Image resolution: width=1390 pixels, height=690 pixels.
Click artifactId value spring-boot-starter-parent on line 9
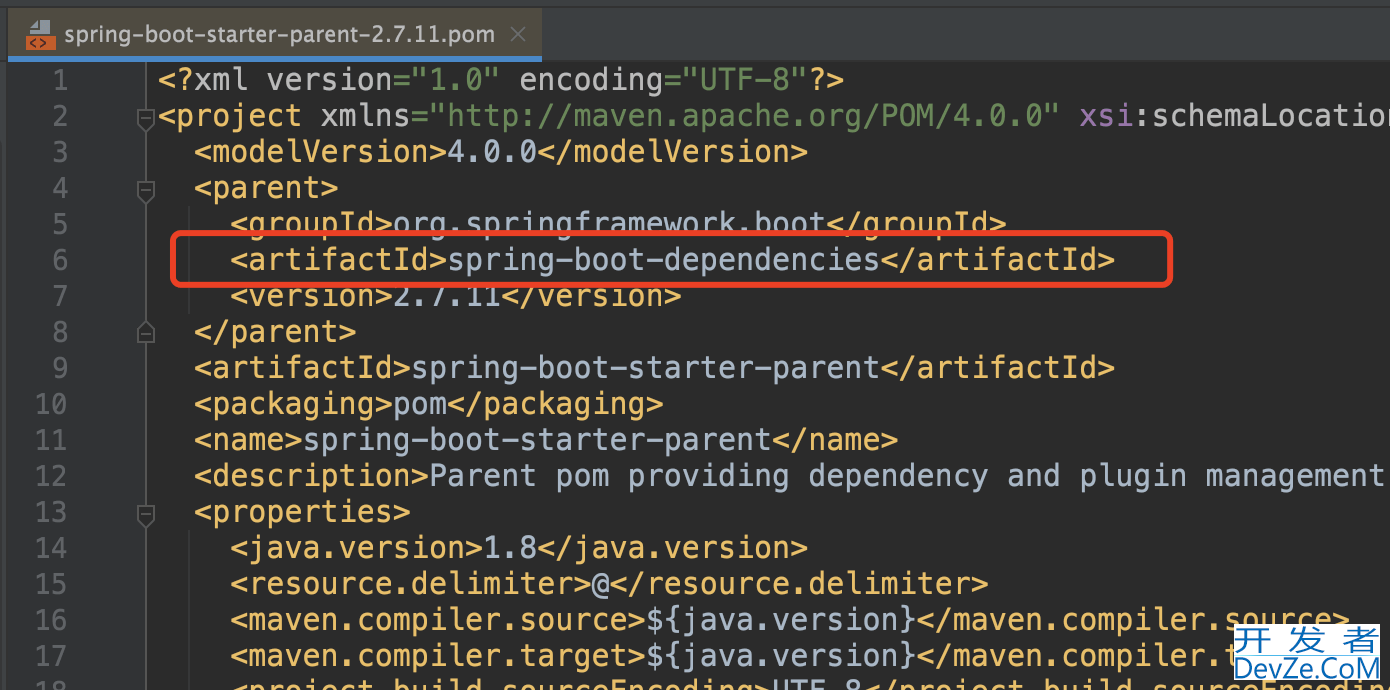click(645, 368)
